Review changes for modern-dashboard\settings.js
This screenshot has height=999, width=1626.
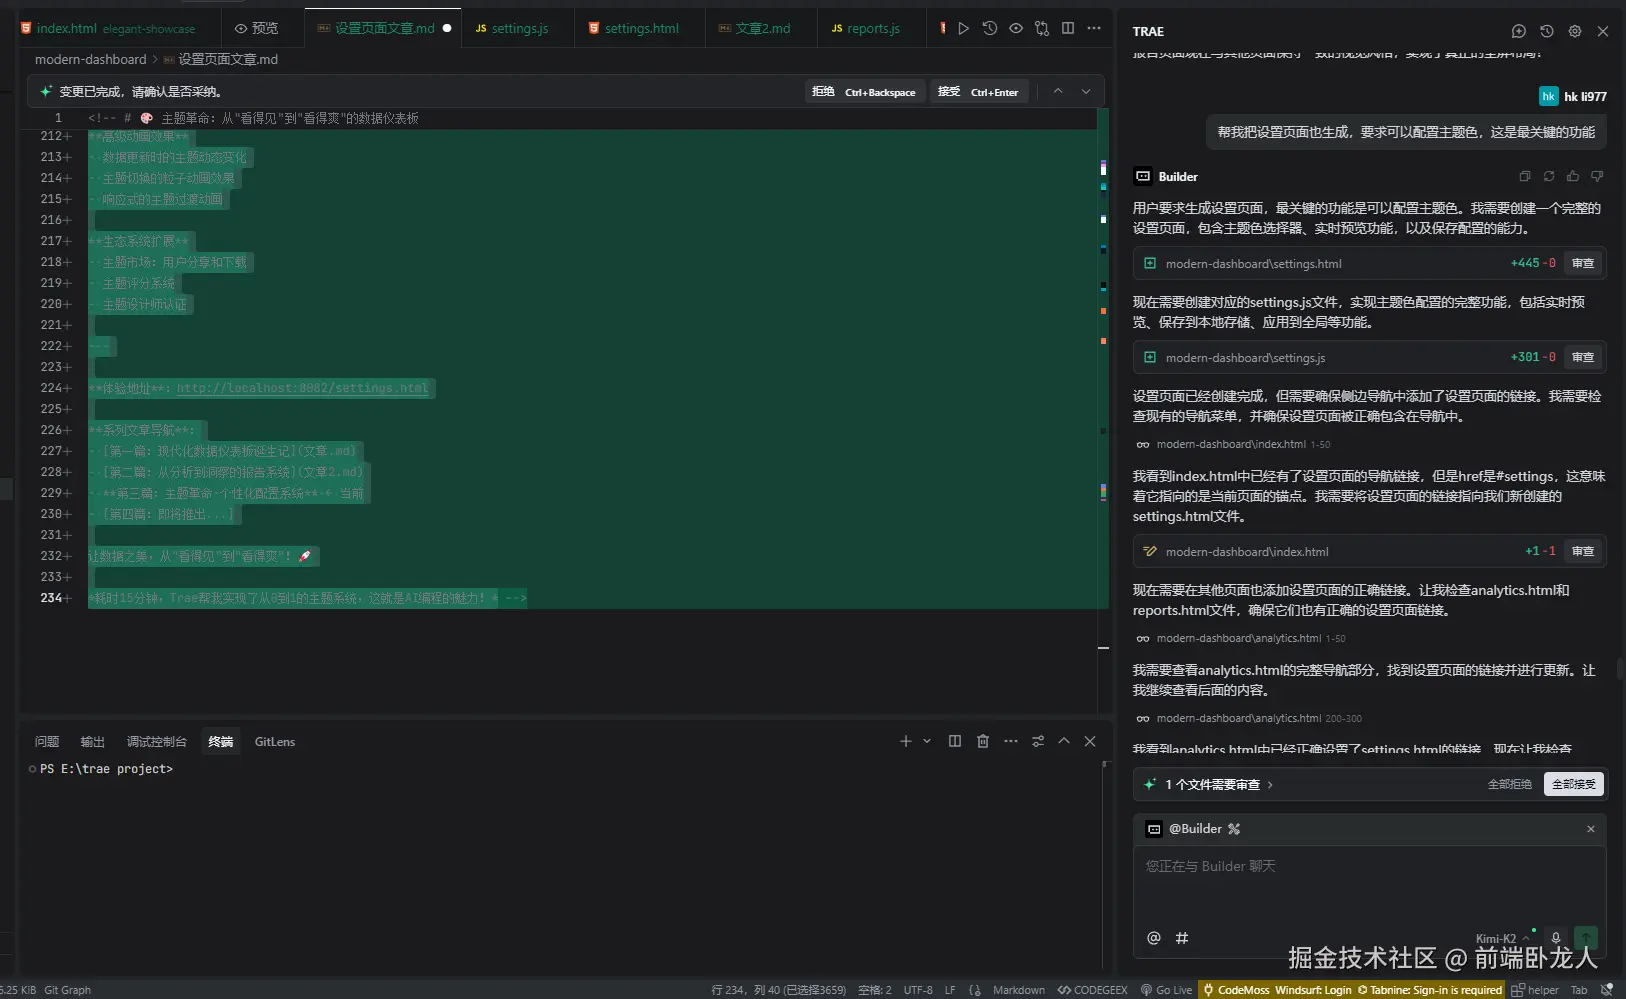click(x=1583, y=357)
